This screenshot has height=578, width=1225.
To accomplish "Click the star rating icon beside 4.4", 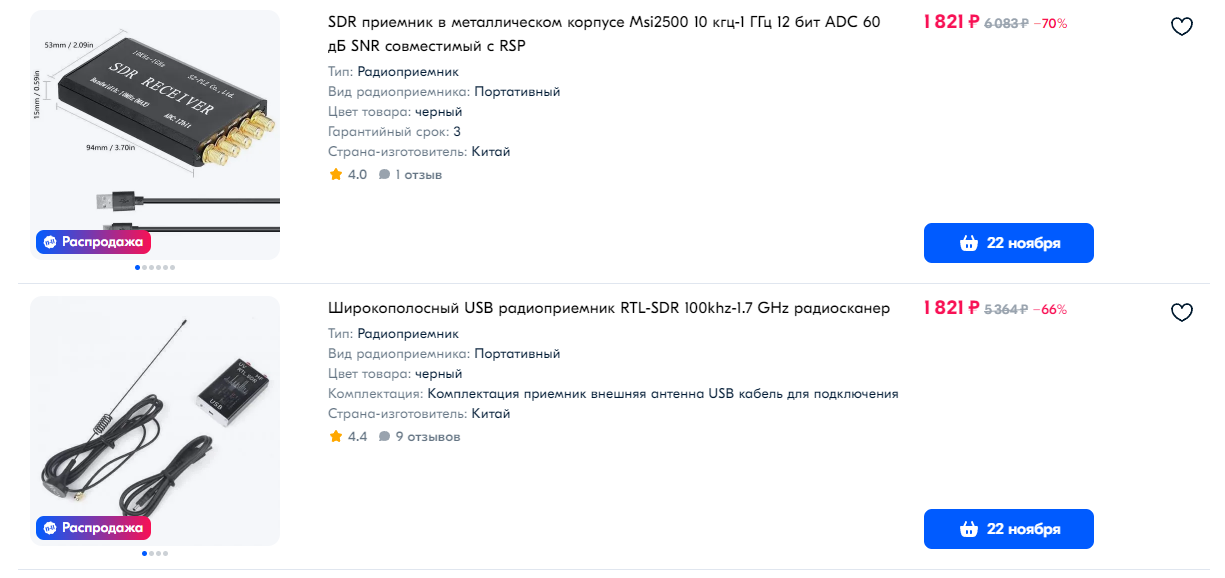I will point(335,436).
